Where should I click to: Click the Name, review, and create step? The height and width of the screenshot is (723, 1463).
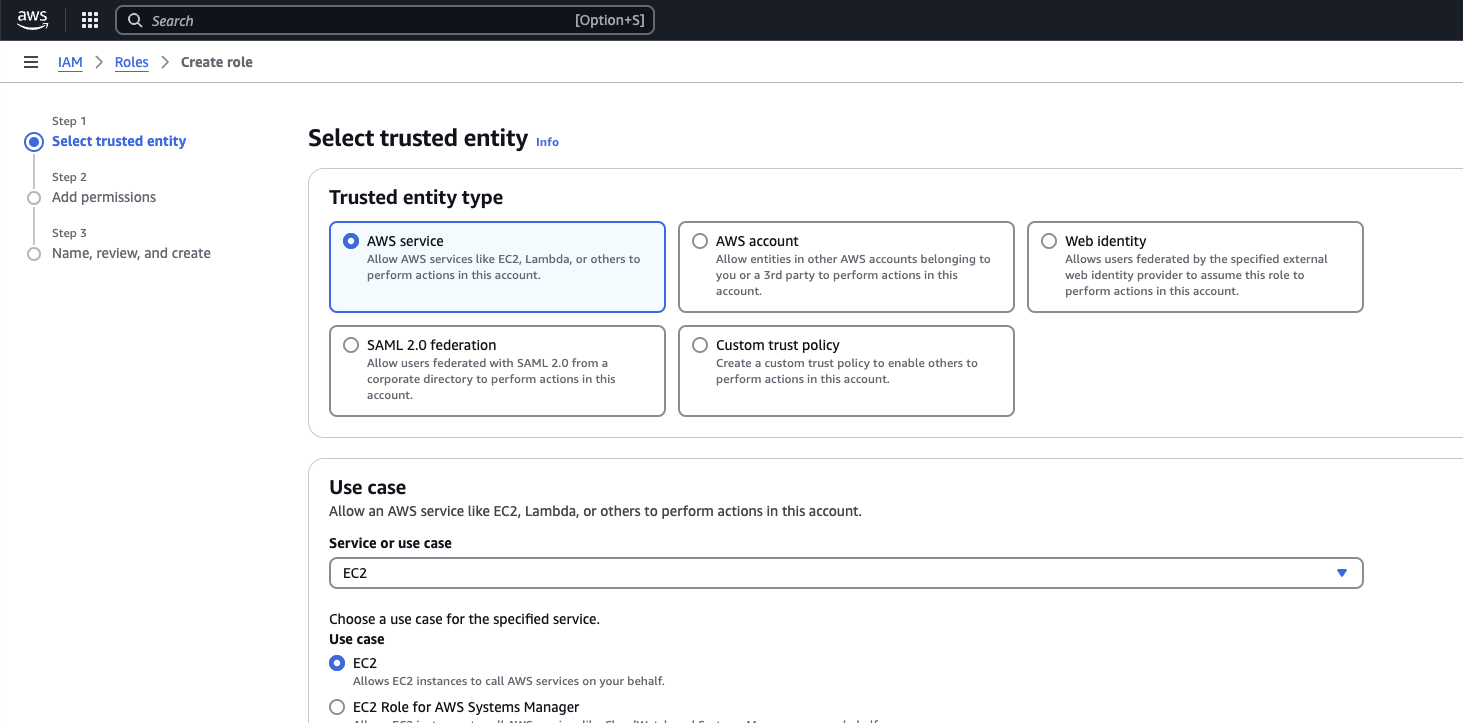click(131, 253)
